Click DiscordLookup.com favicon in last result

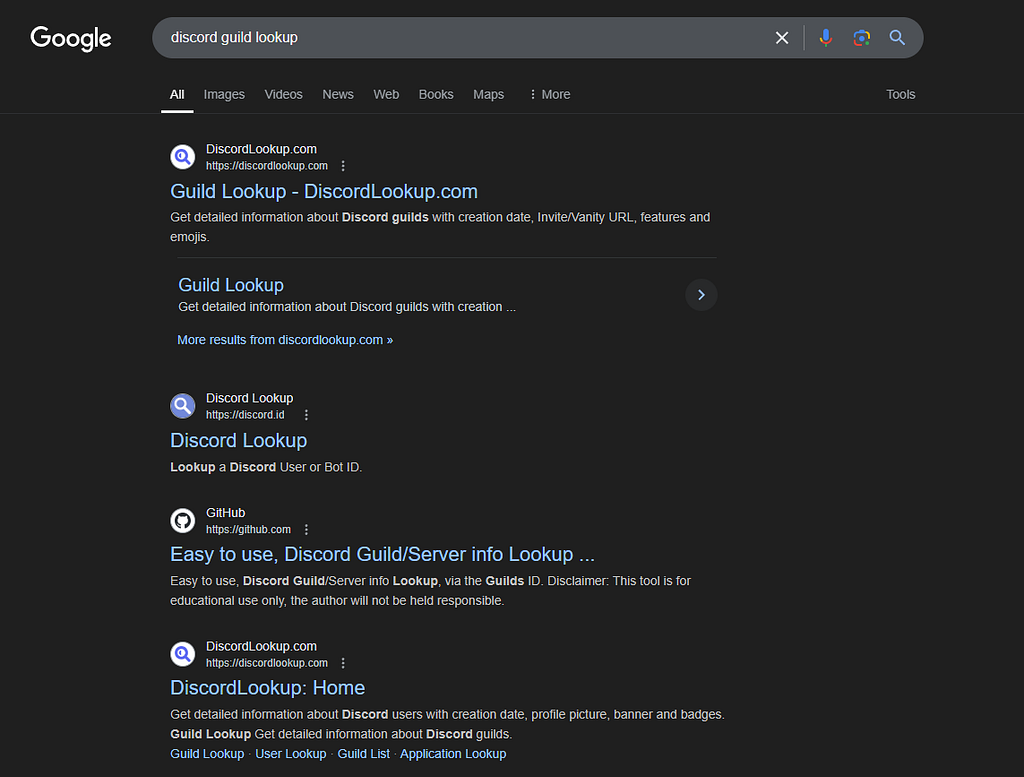(x=183, y=654)
